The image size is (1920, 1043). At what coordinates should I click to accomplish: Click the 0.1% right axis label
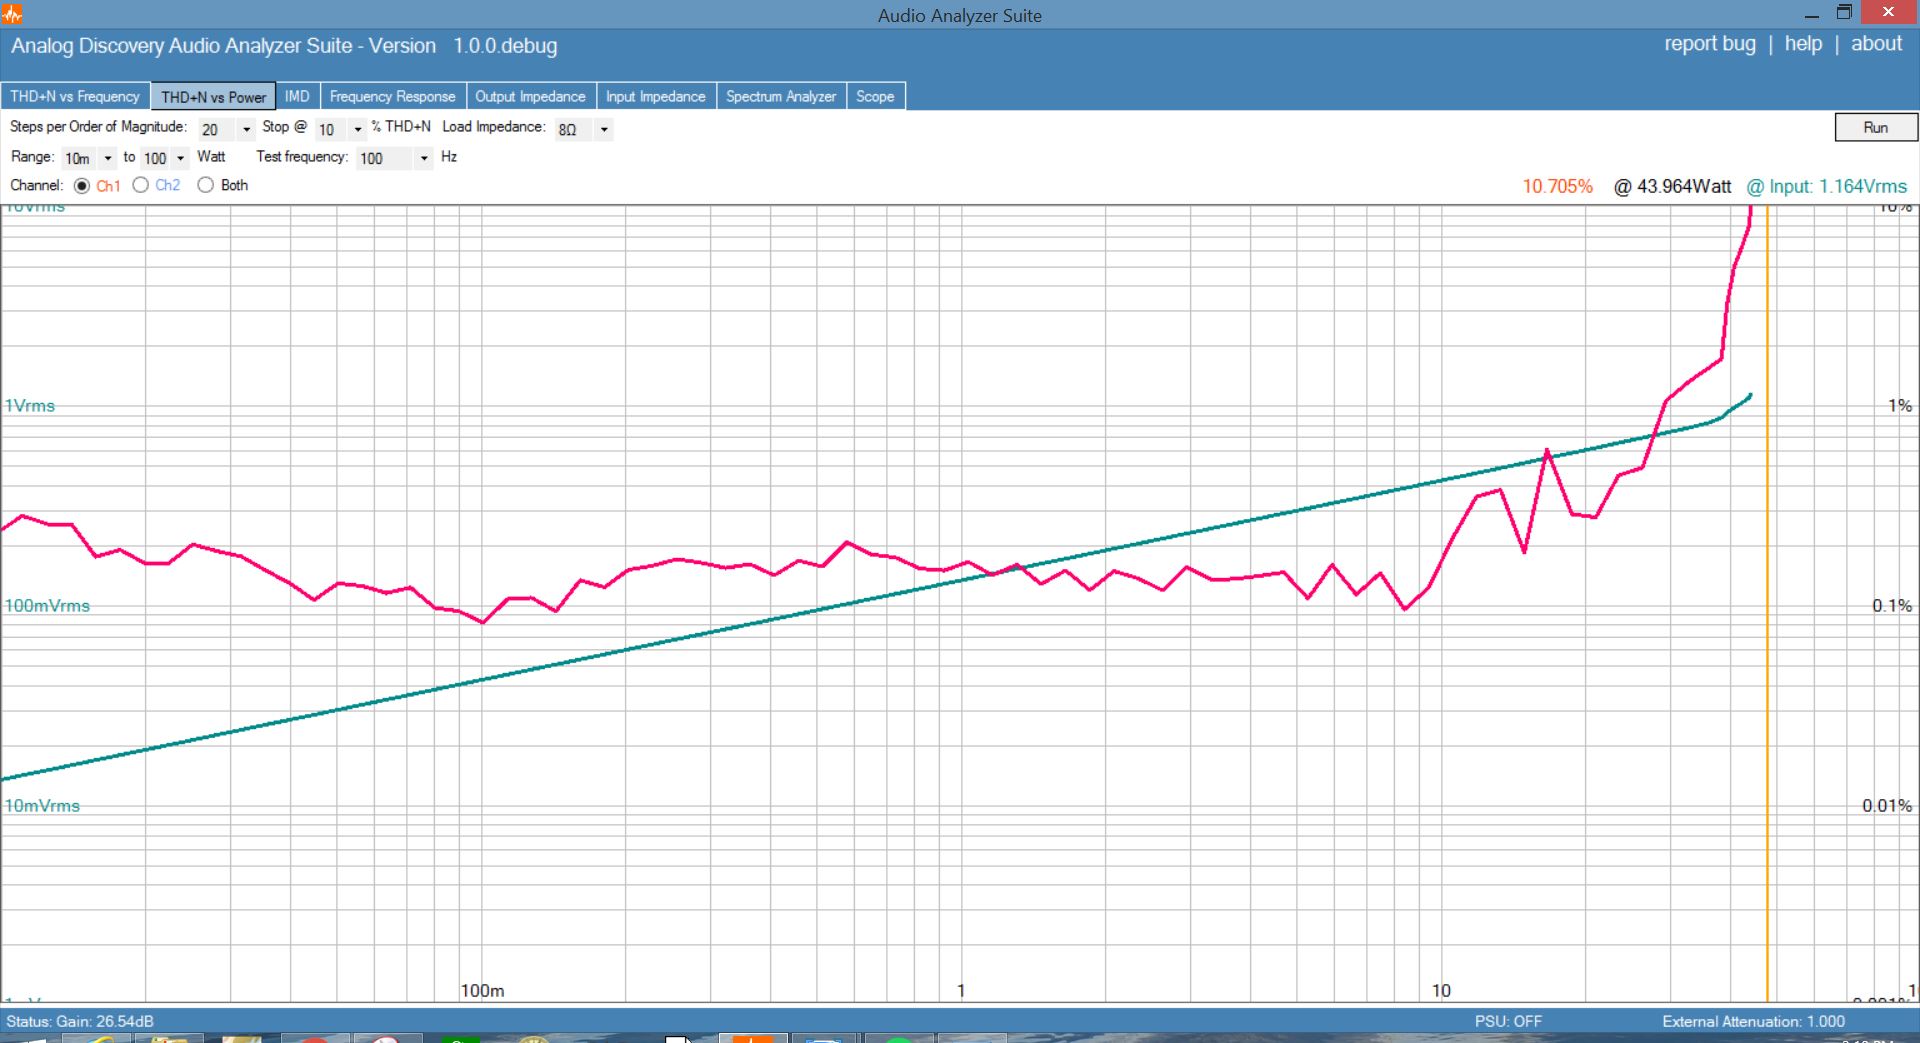1891,606
